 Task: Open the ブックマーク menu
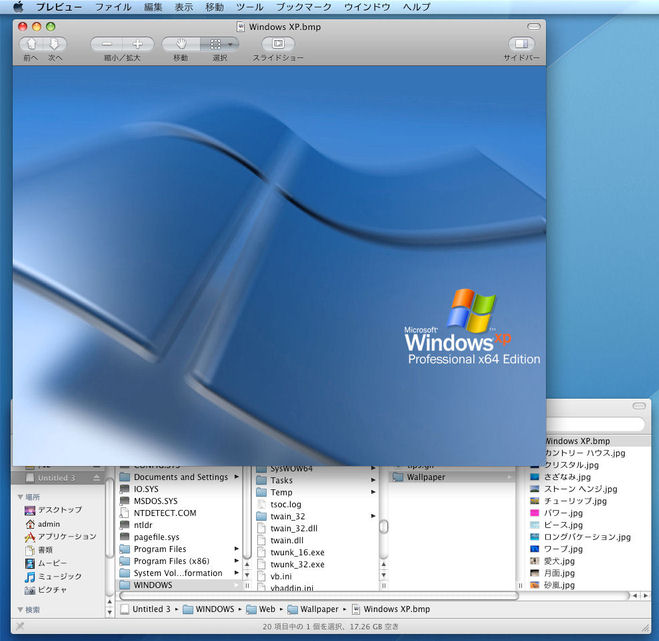(303, 7)
